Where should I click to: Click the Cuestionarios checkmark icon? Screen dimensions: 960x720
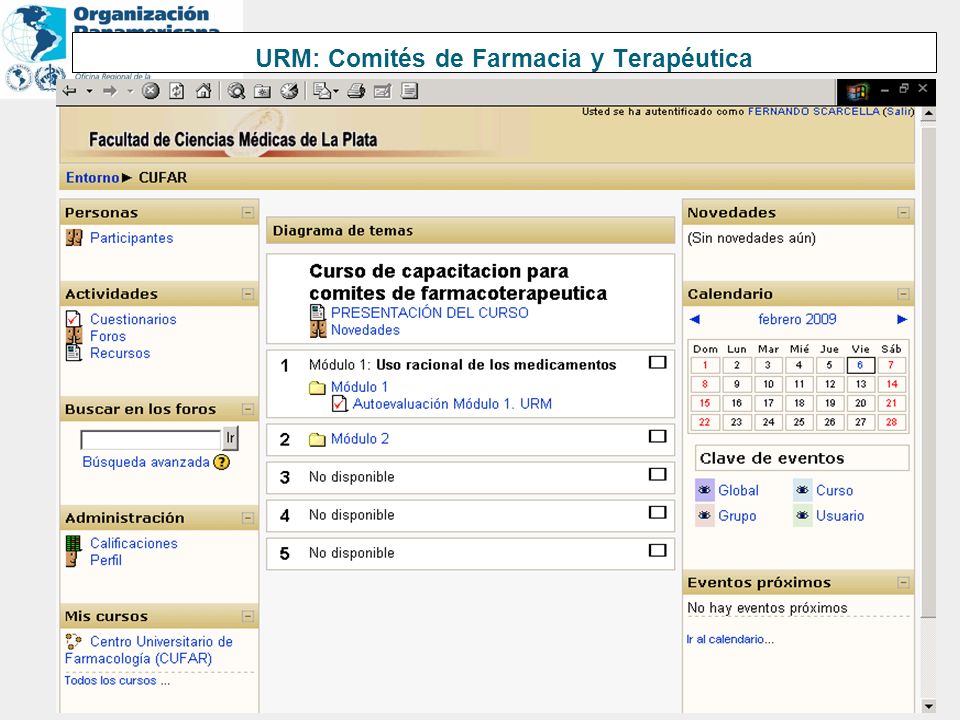point(73,318)
